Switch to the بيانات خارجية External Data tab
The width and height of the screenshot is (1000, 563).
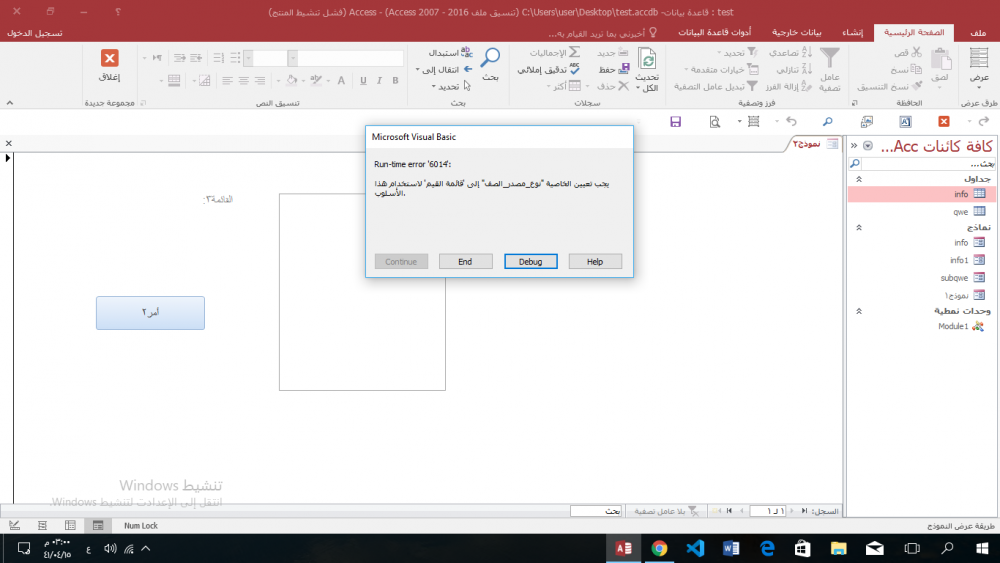pyautogui.click(x=797, y=33)
